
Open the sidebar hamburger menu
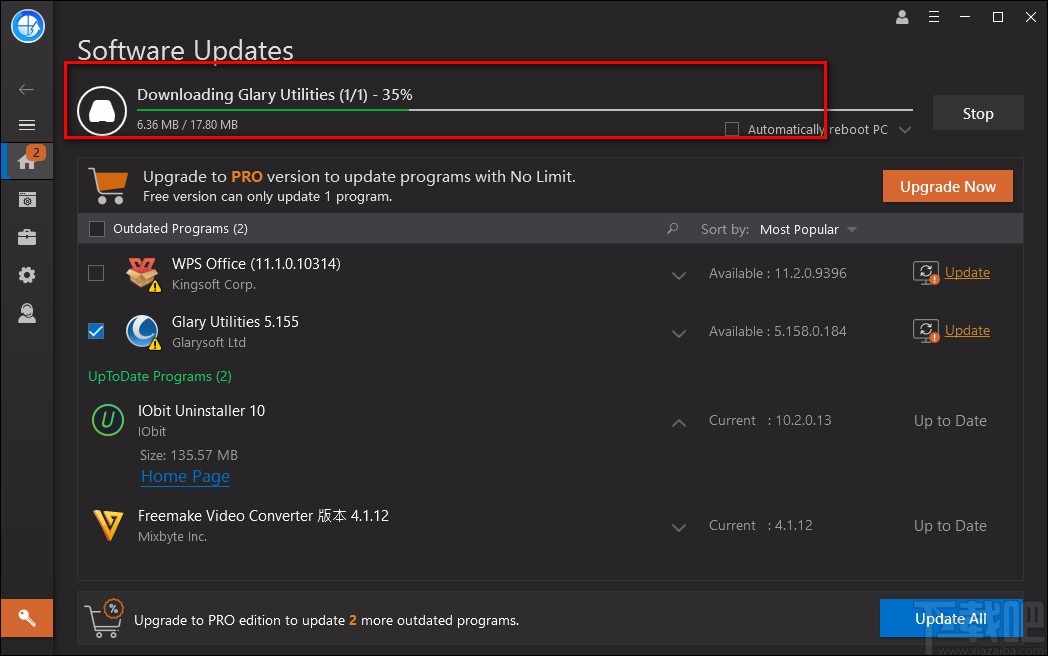click(27, 124)
